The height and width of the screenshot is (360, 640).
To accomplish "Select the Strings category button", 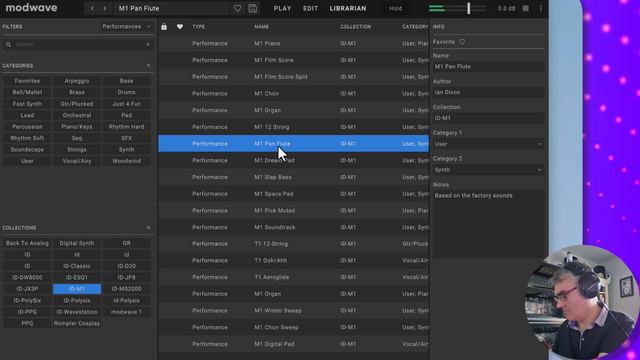I will pos(77,149).
